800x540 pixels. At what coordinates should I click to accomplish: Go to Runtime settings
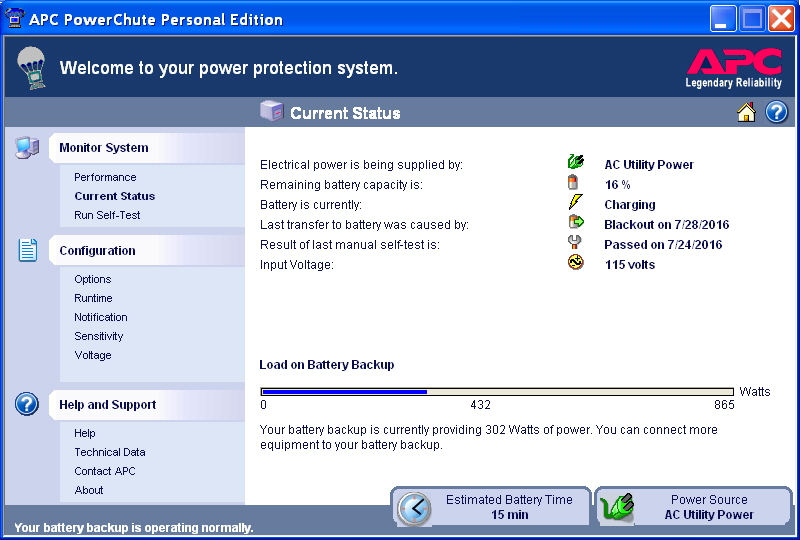[x=93, y=298]
